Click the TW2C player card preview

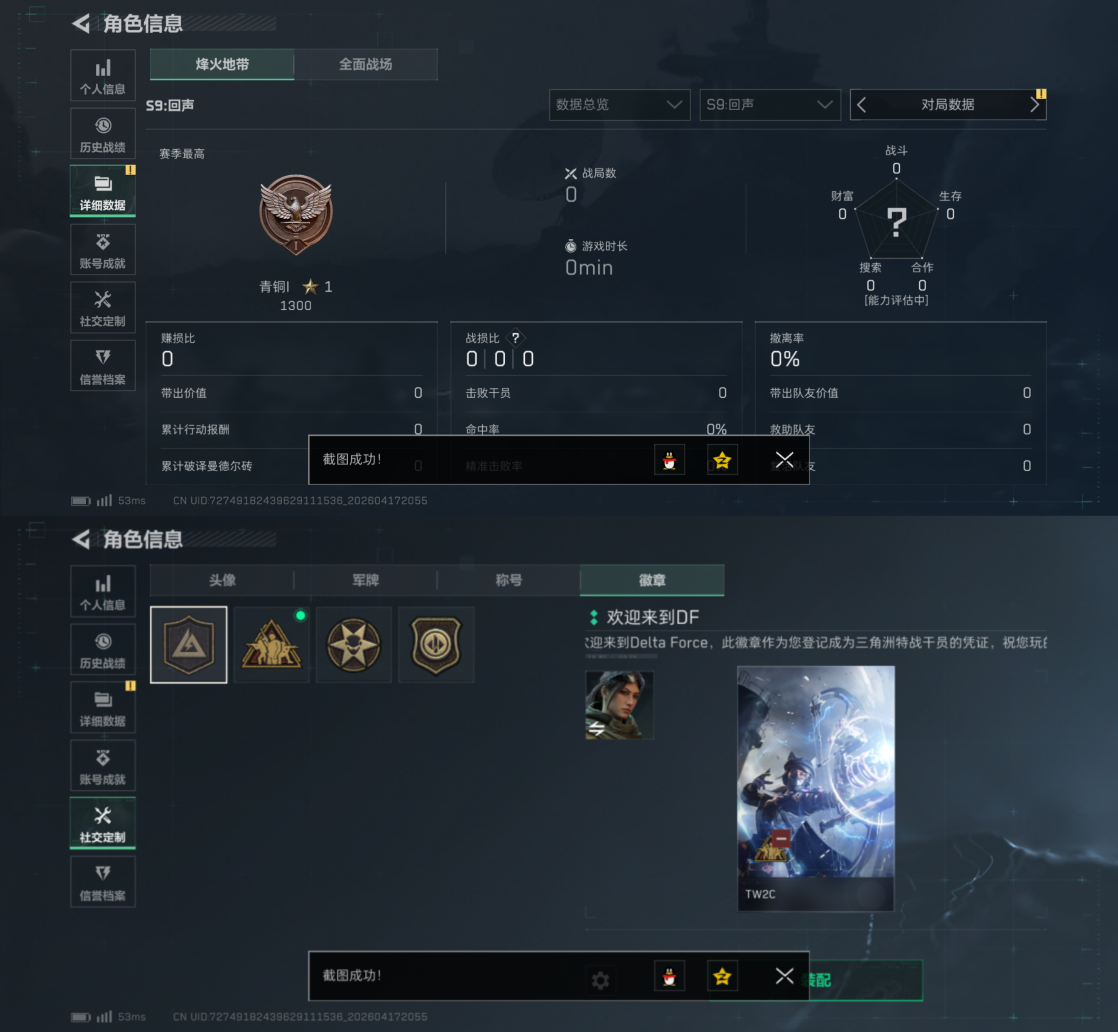816,788
